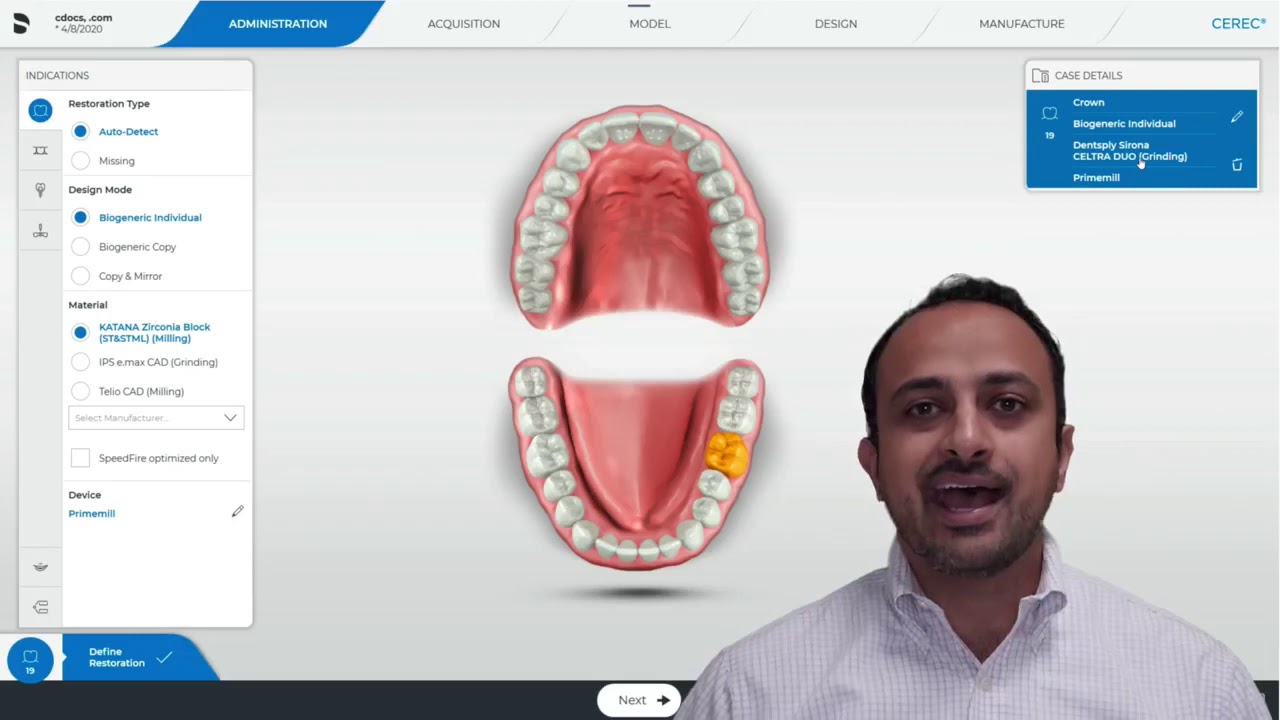
Task: Open the Model tab
Action: (650, 24)
